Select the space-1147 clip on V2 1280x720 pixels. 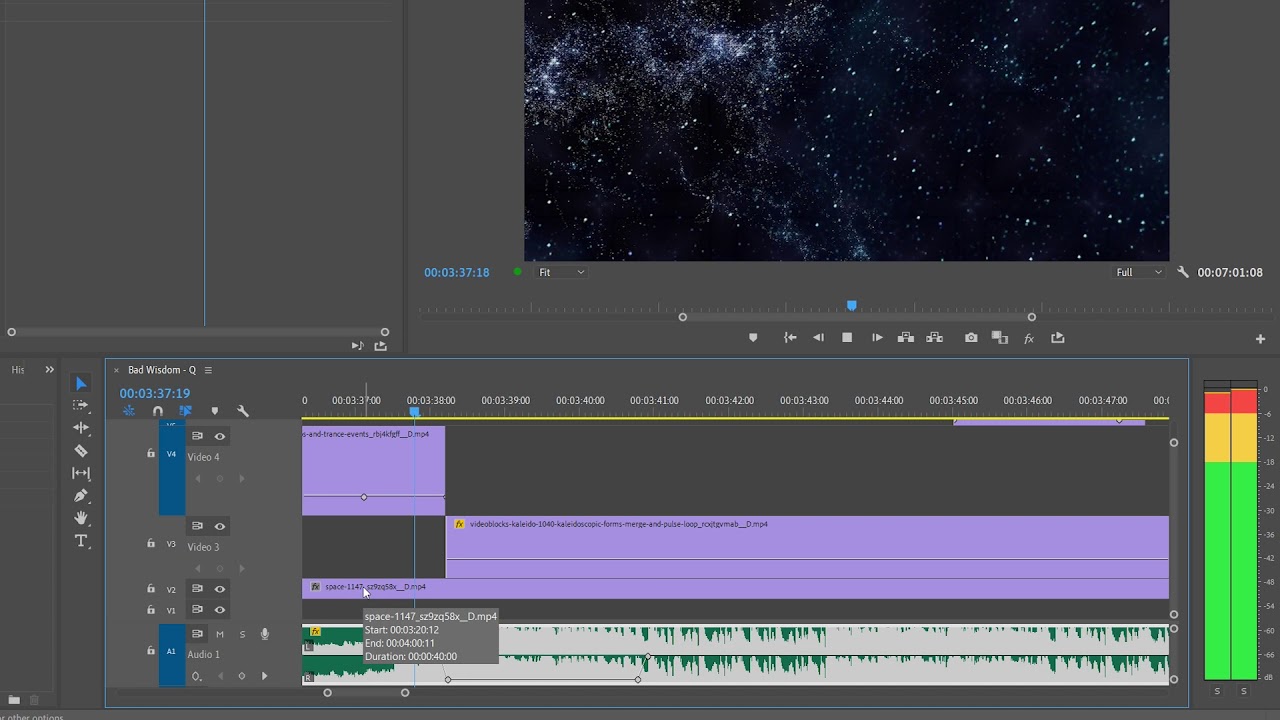(x=735, y=588)
